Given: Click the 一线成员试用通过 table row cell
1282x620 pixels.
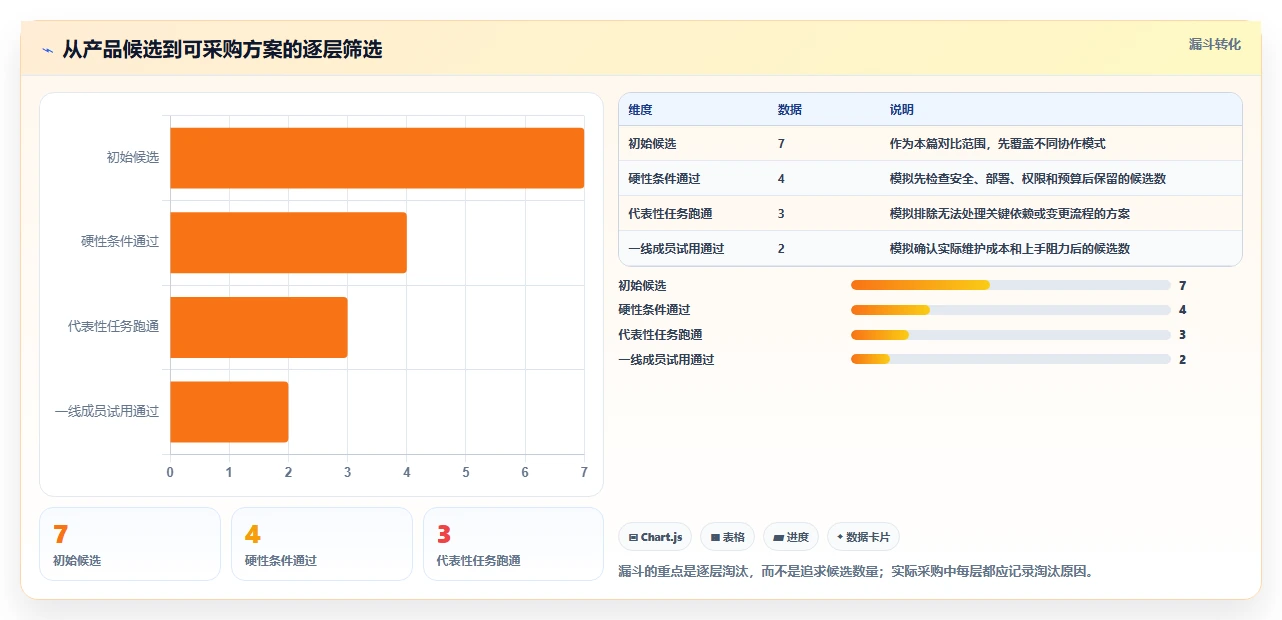Looking at the screenshot, I should 676,249.
